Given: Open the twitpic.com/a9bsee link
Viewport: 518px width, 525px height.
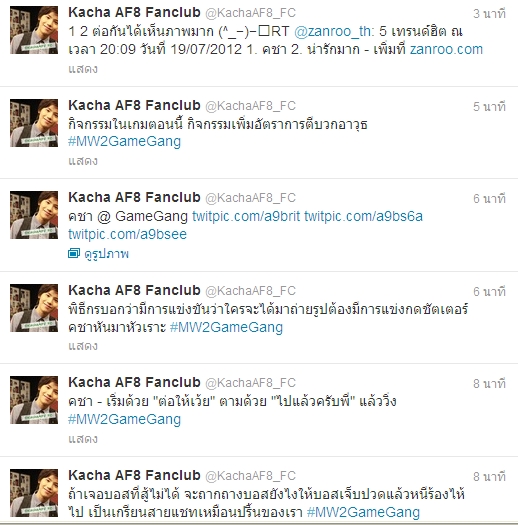Looking at the screenshot, I should [x=127, y=234].
